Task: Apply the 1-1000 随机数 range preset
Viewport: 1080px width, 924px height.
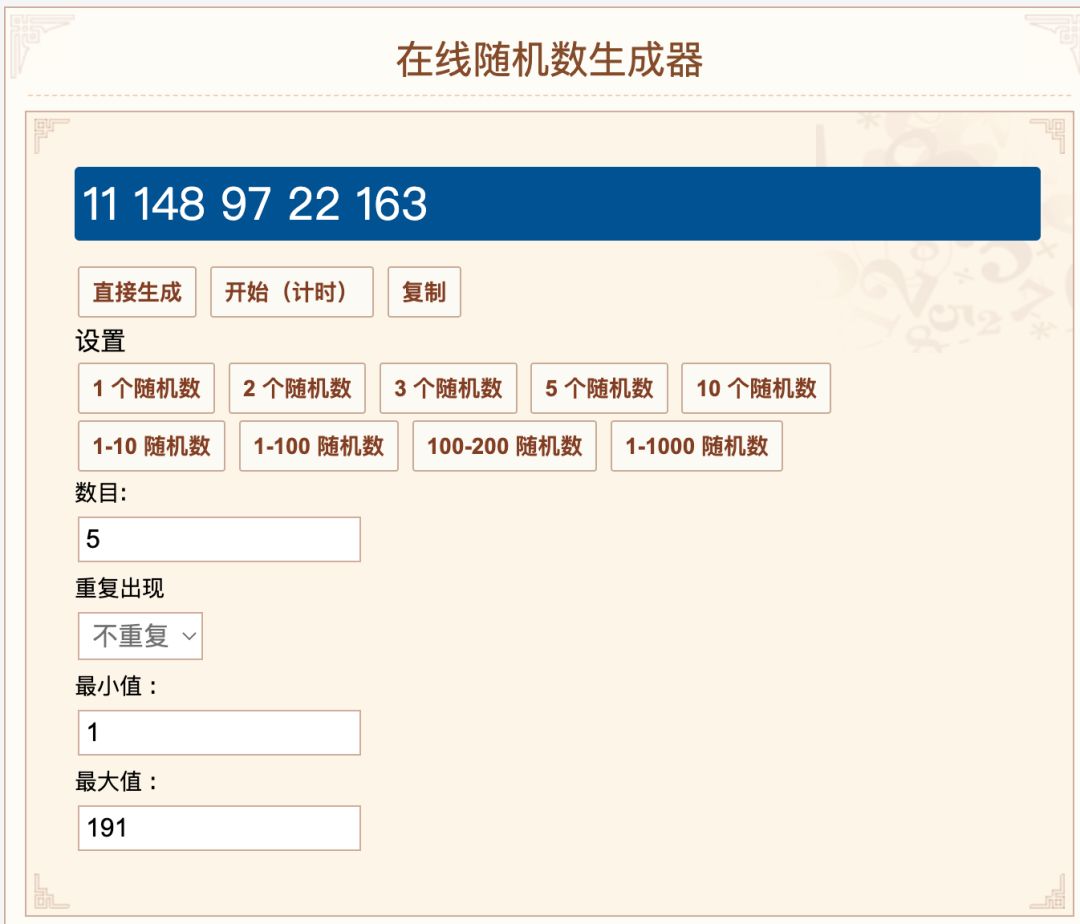Action: (697, 446)
